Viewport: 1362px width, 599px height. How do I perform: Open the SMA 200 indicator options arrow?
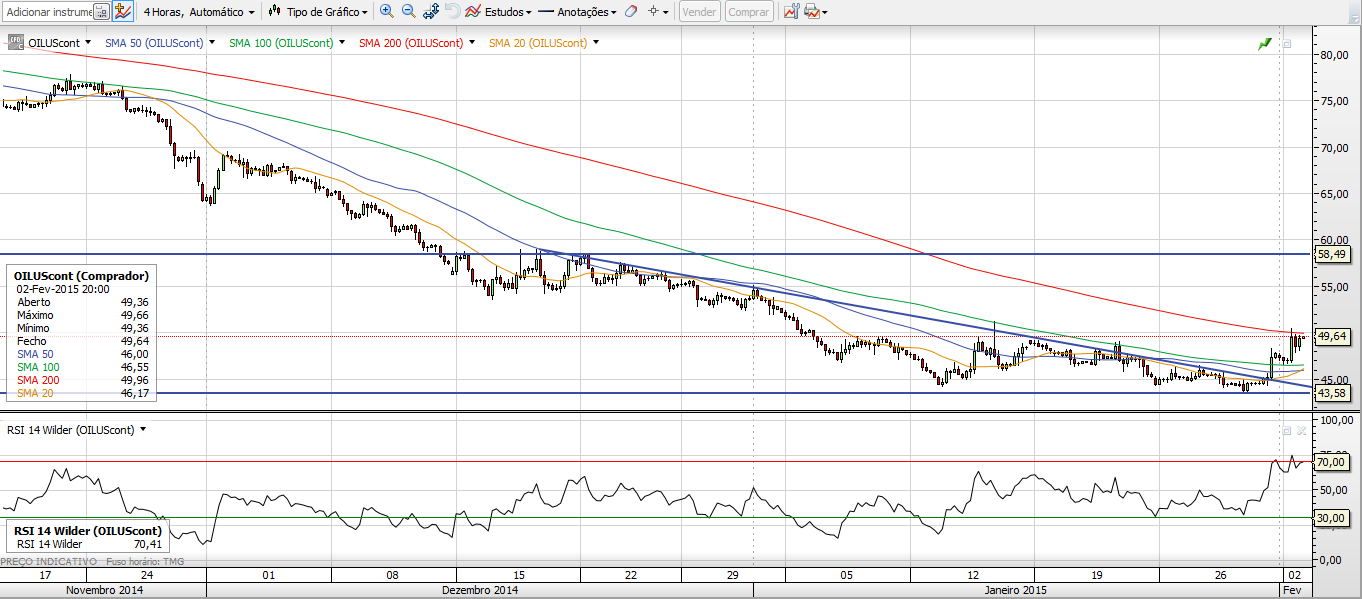[x=473, y=43]
